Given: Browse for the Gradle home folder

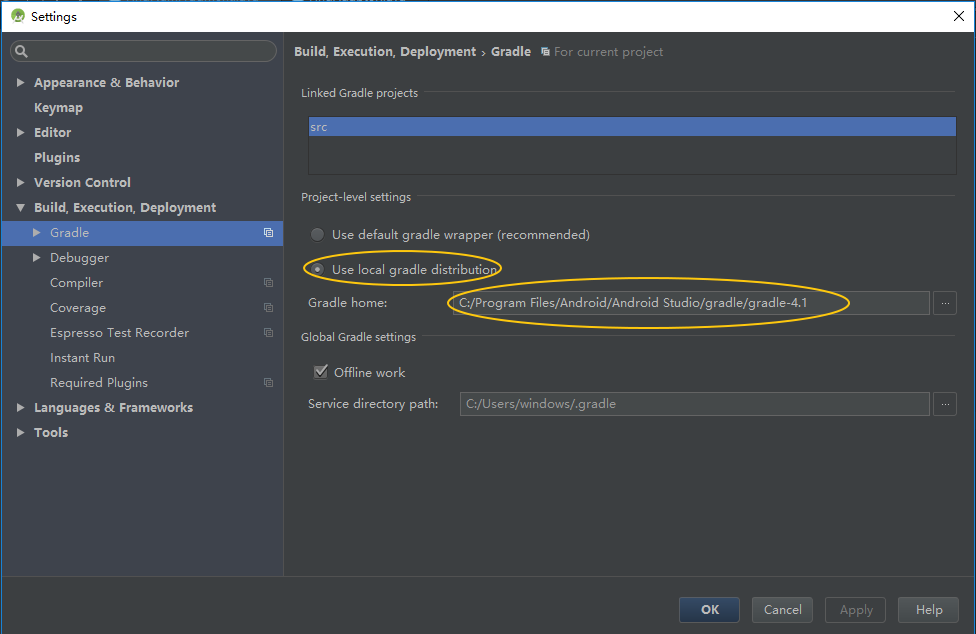Looking at the screenshot, I should [945, 303].
